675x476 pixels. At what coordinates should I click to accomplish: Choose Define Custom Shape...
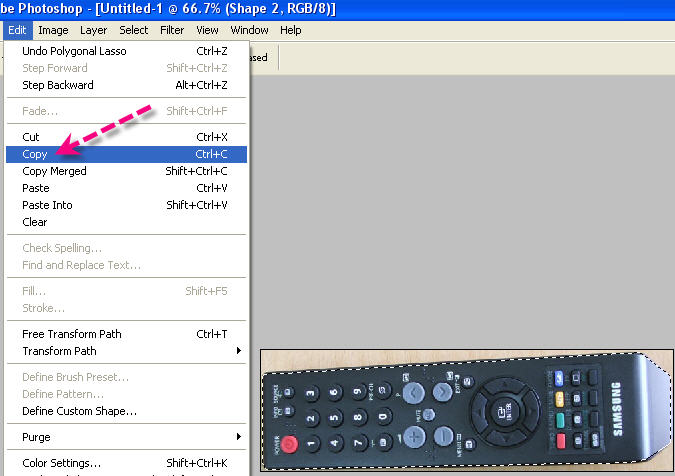[x=127, y=411]
